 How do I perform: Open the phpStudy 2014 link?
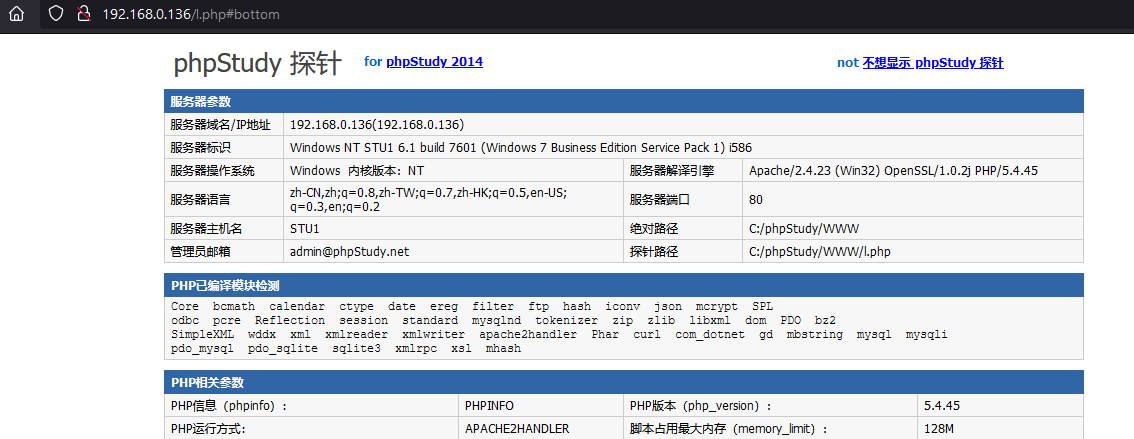click(x=435, y=61)
